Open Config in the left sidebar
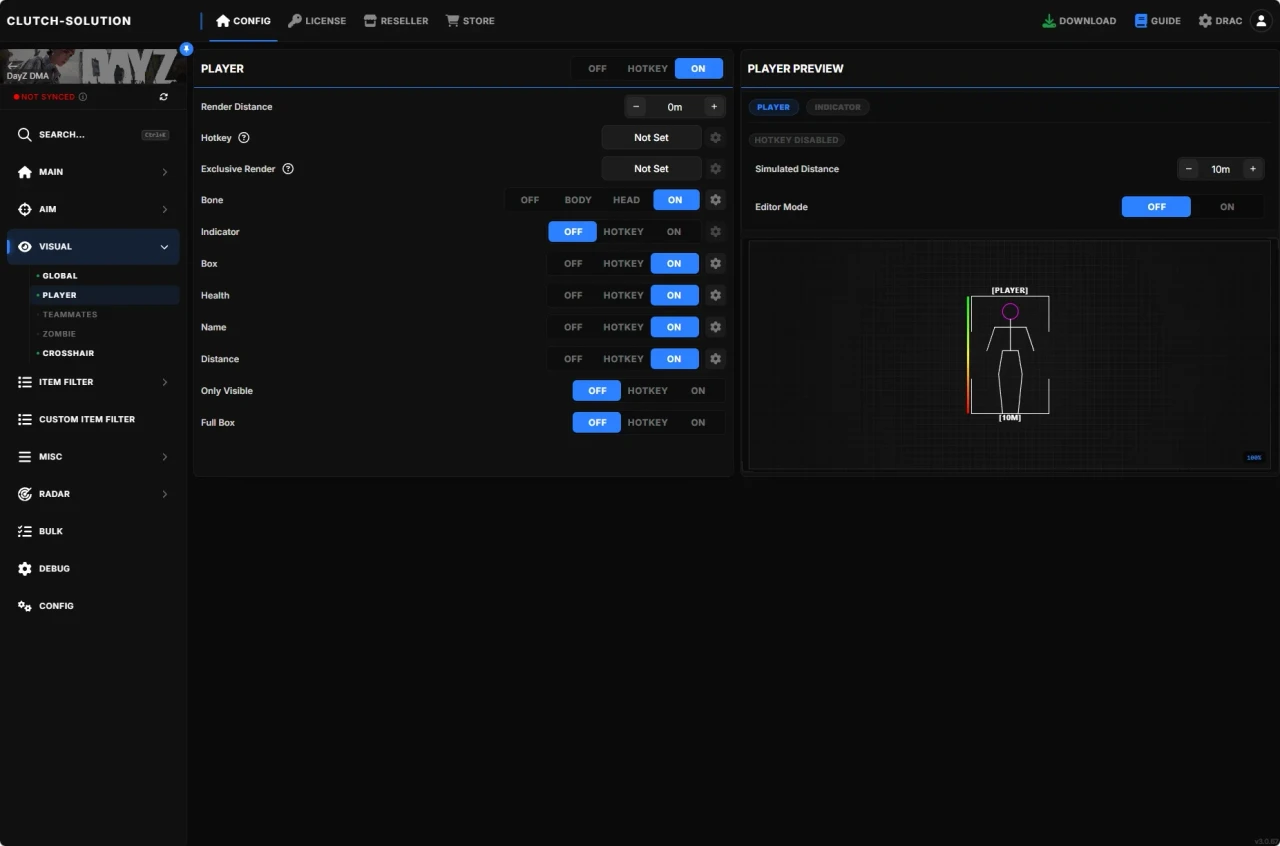 pos(93,606)
